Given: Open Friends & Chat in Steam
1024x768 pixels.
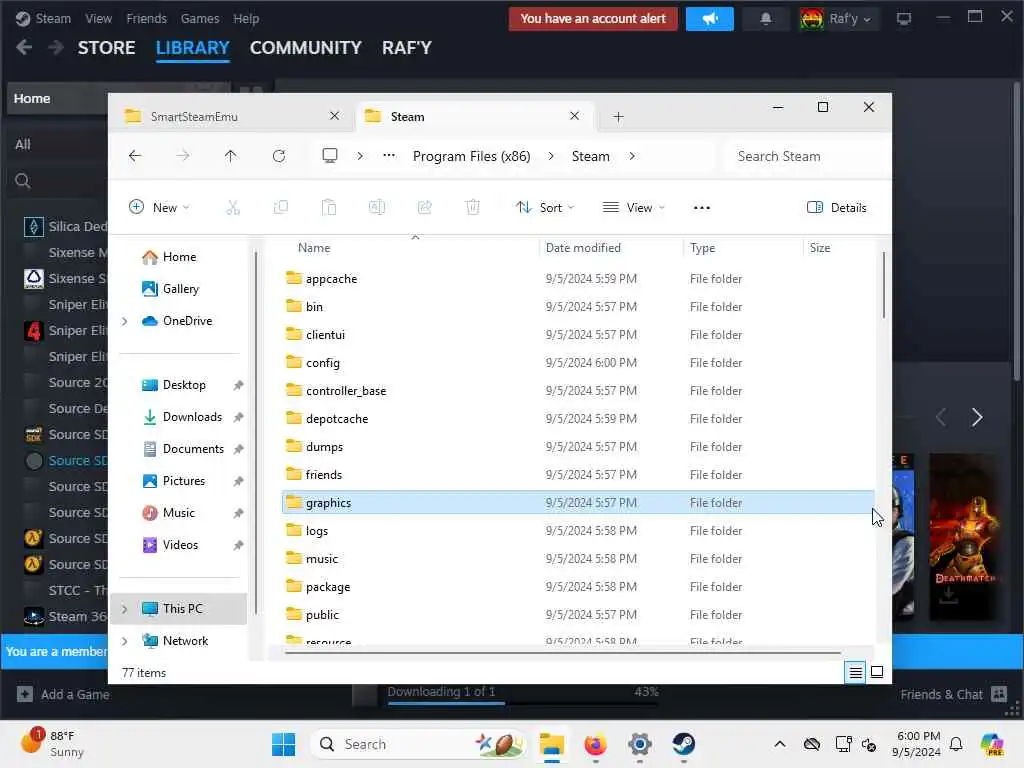Looking at the screenshot, I should coord(953,695).
